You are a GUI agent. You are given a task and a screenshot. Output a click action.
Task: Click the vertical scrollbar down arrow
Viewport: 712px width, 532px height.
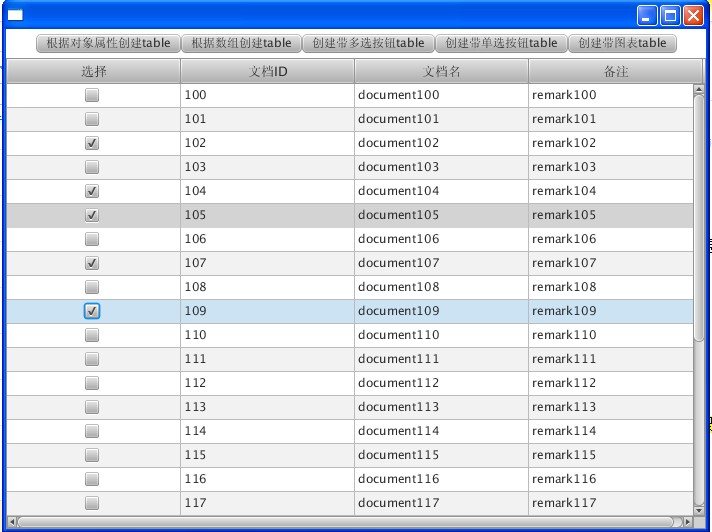point(698,510)
